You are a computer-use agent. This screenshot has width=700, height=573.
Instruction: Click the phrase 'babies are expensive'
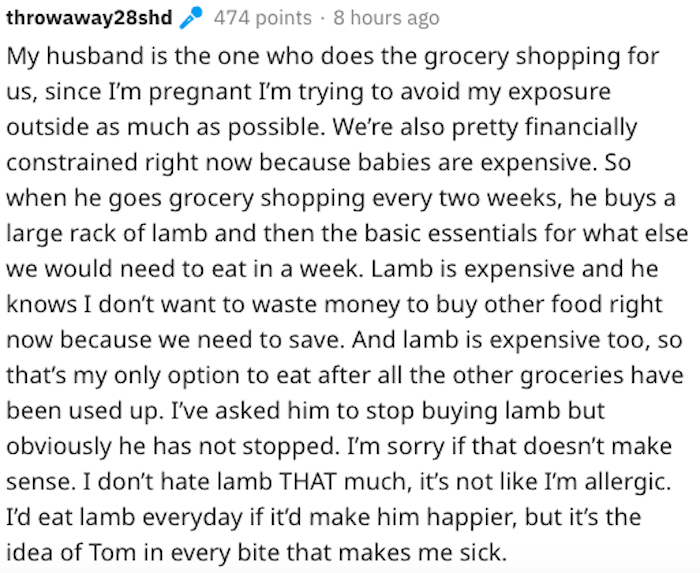(x=477, y=162)
